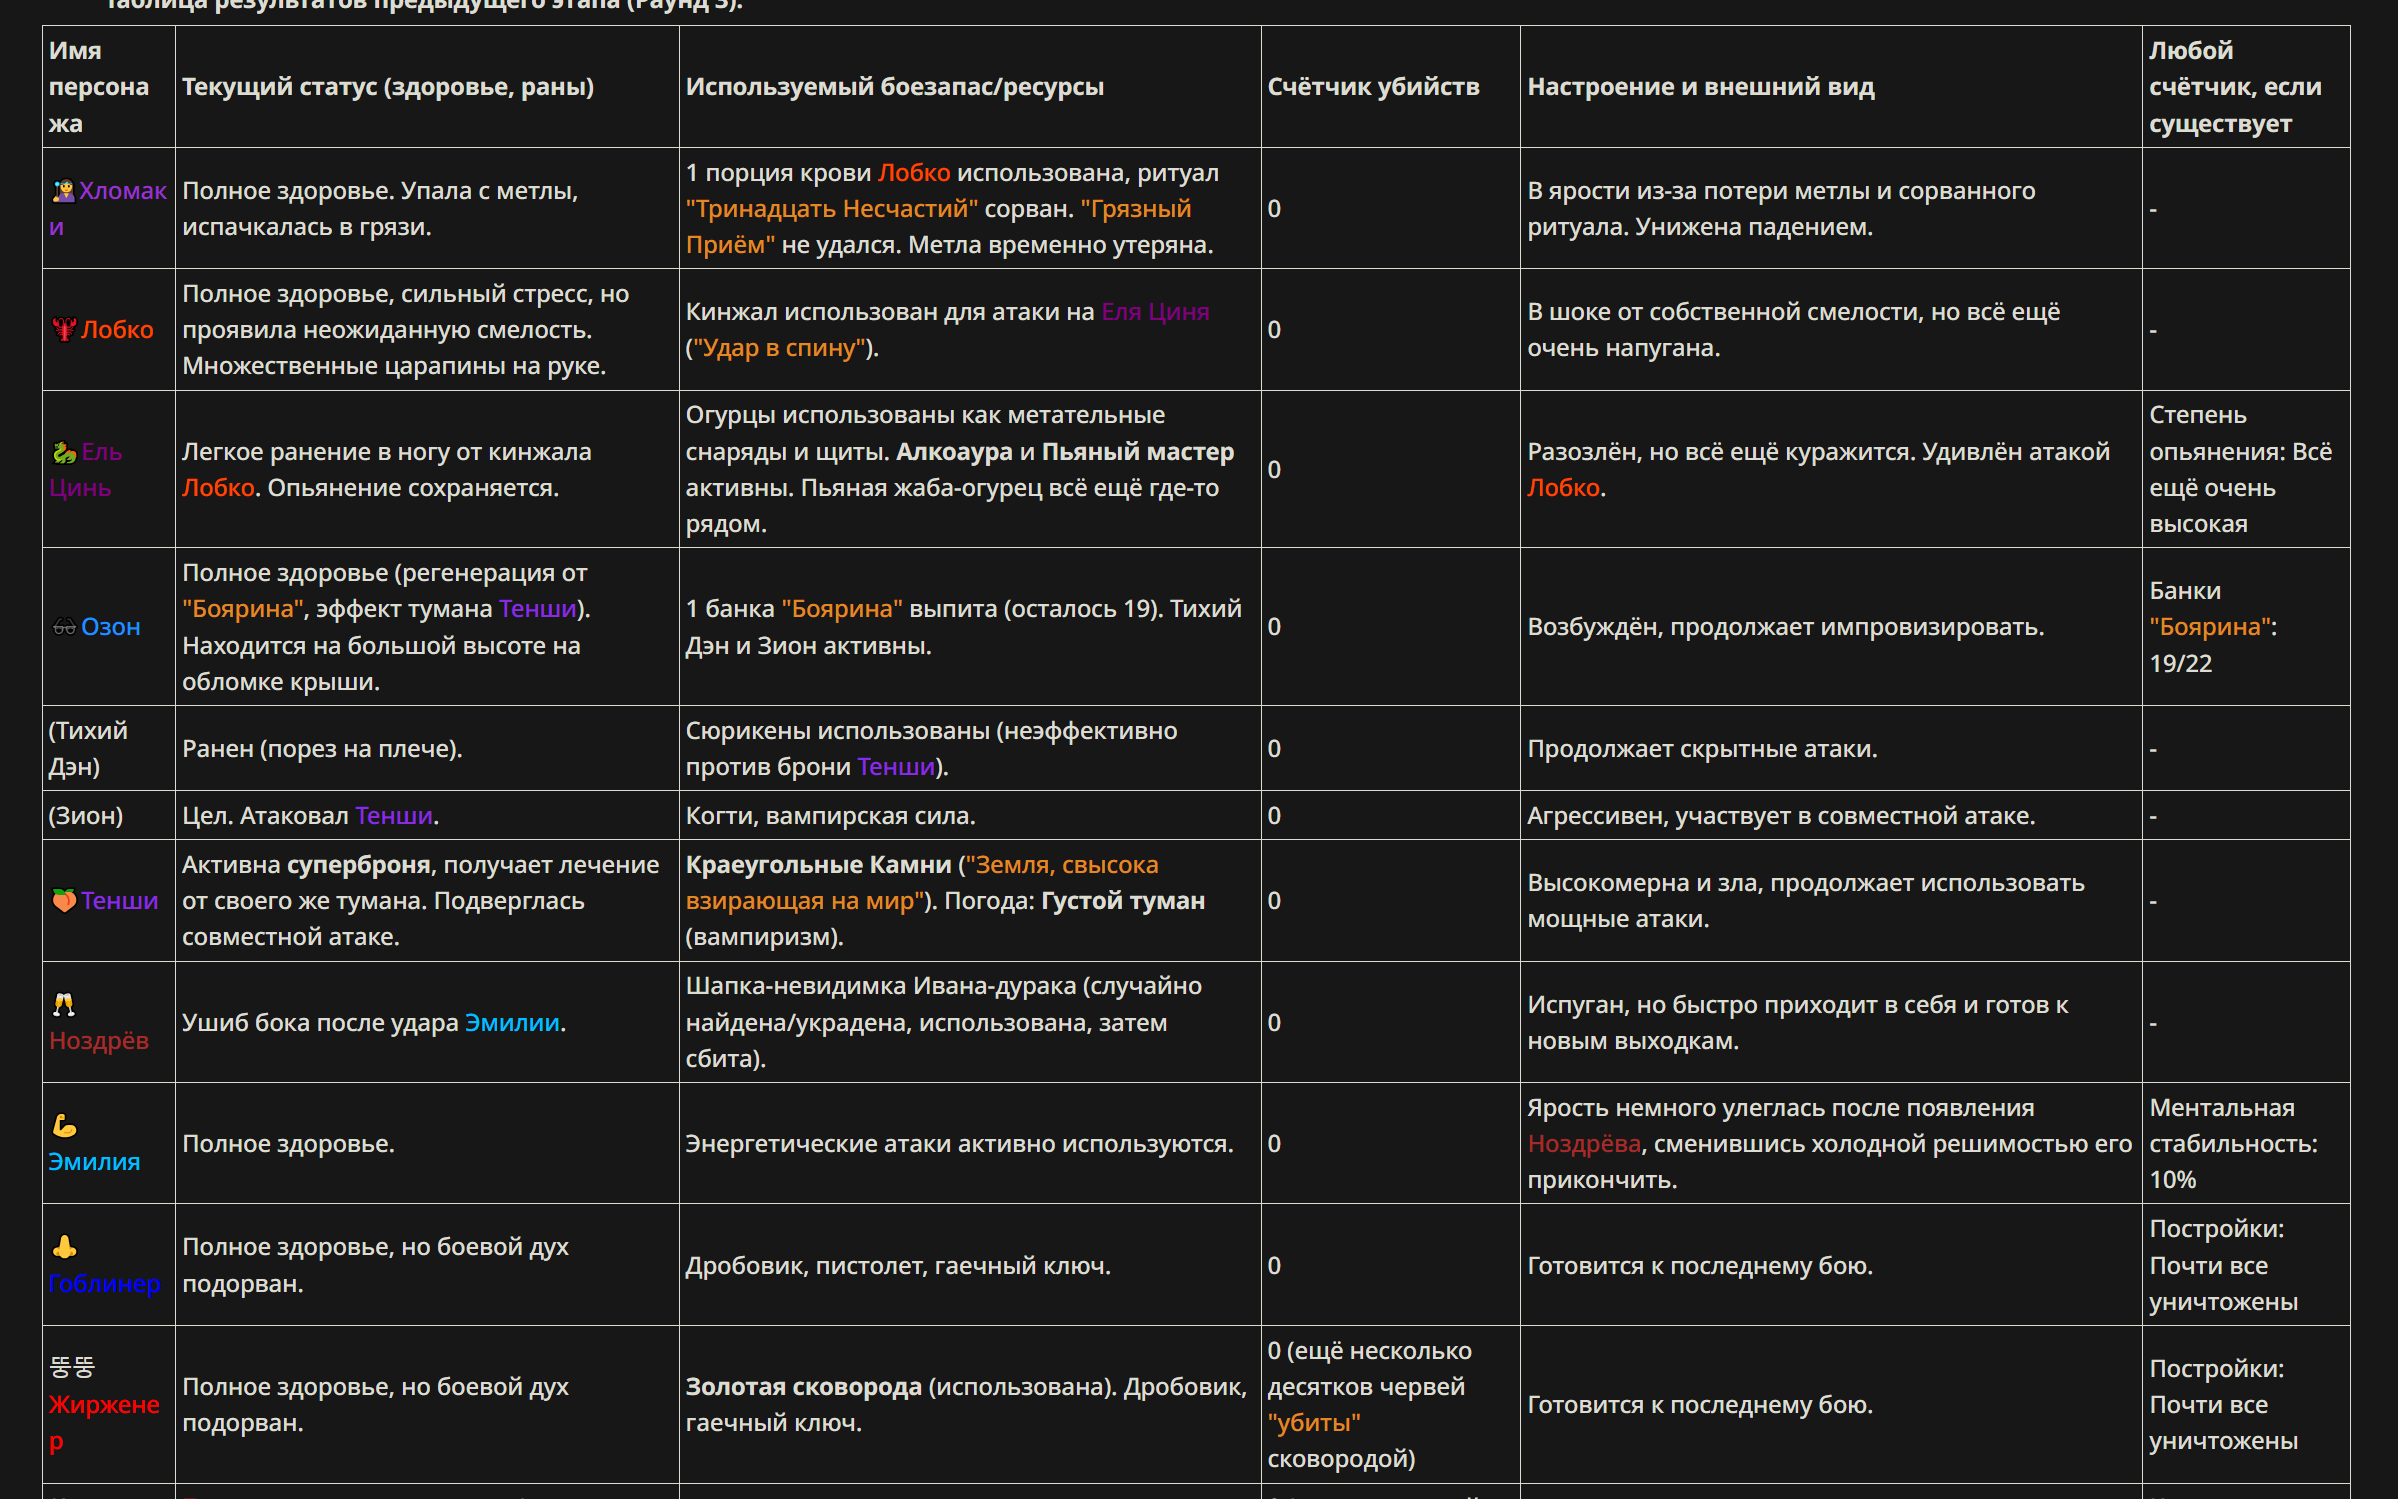2398x1499 pixels.
Task: Click the champagne glasses emoji above Ноздрёв
Action: pos(64,1005)
